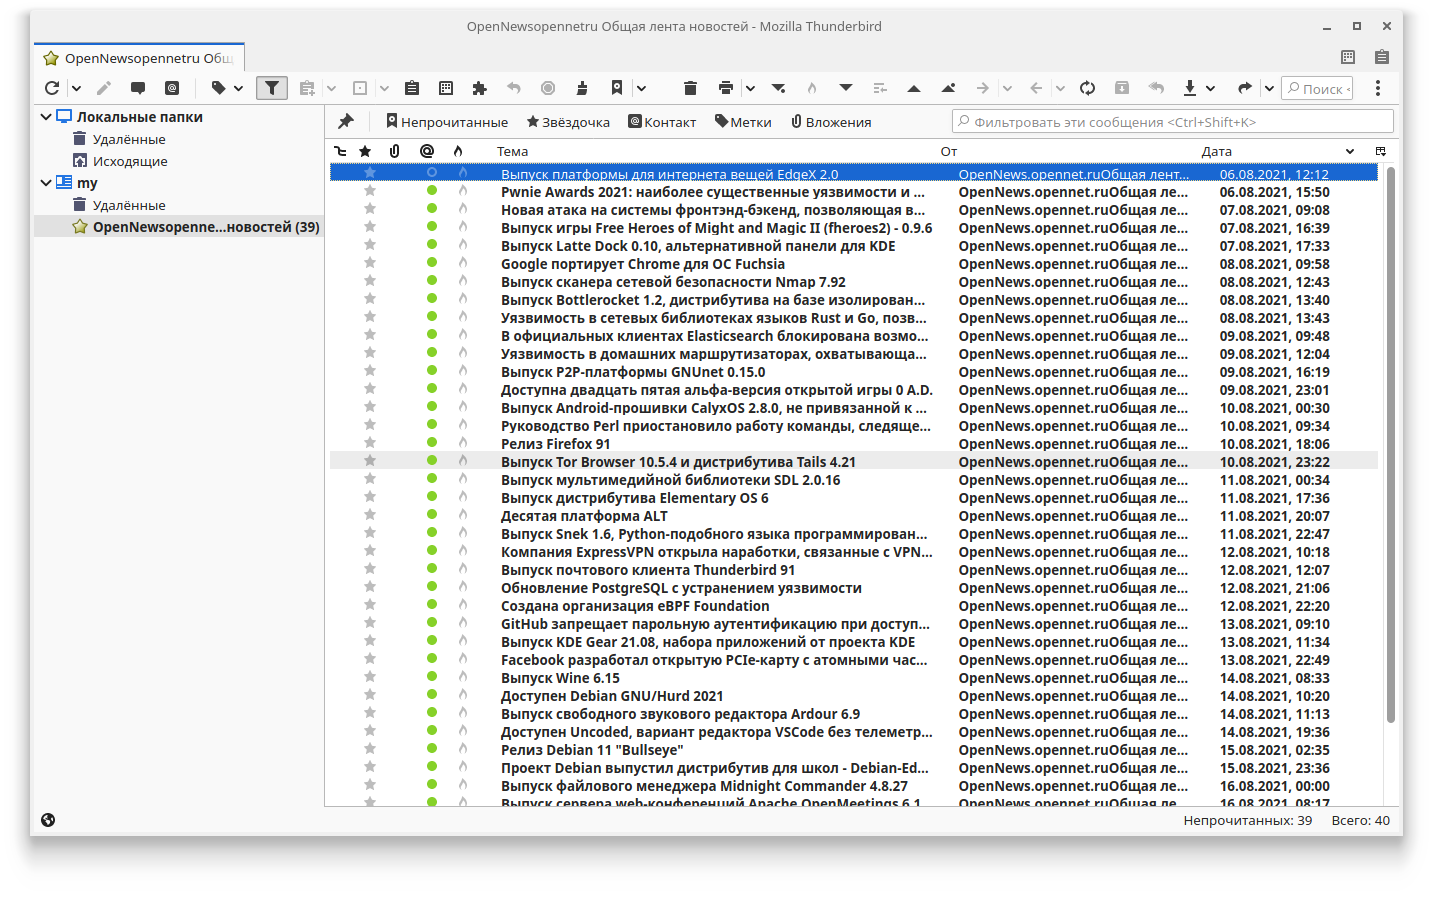Screen dimensions: 1433x898
Task: Toggle the Непрочитанные filter
Action: pyautogui.click(x=447, y=122)
